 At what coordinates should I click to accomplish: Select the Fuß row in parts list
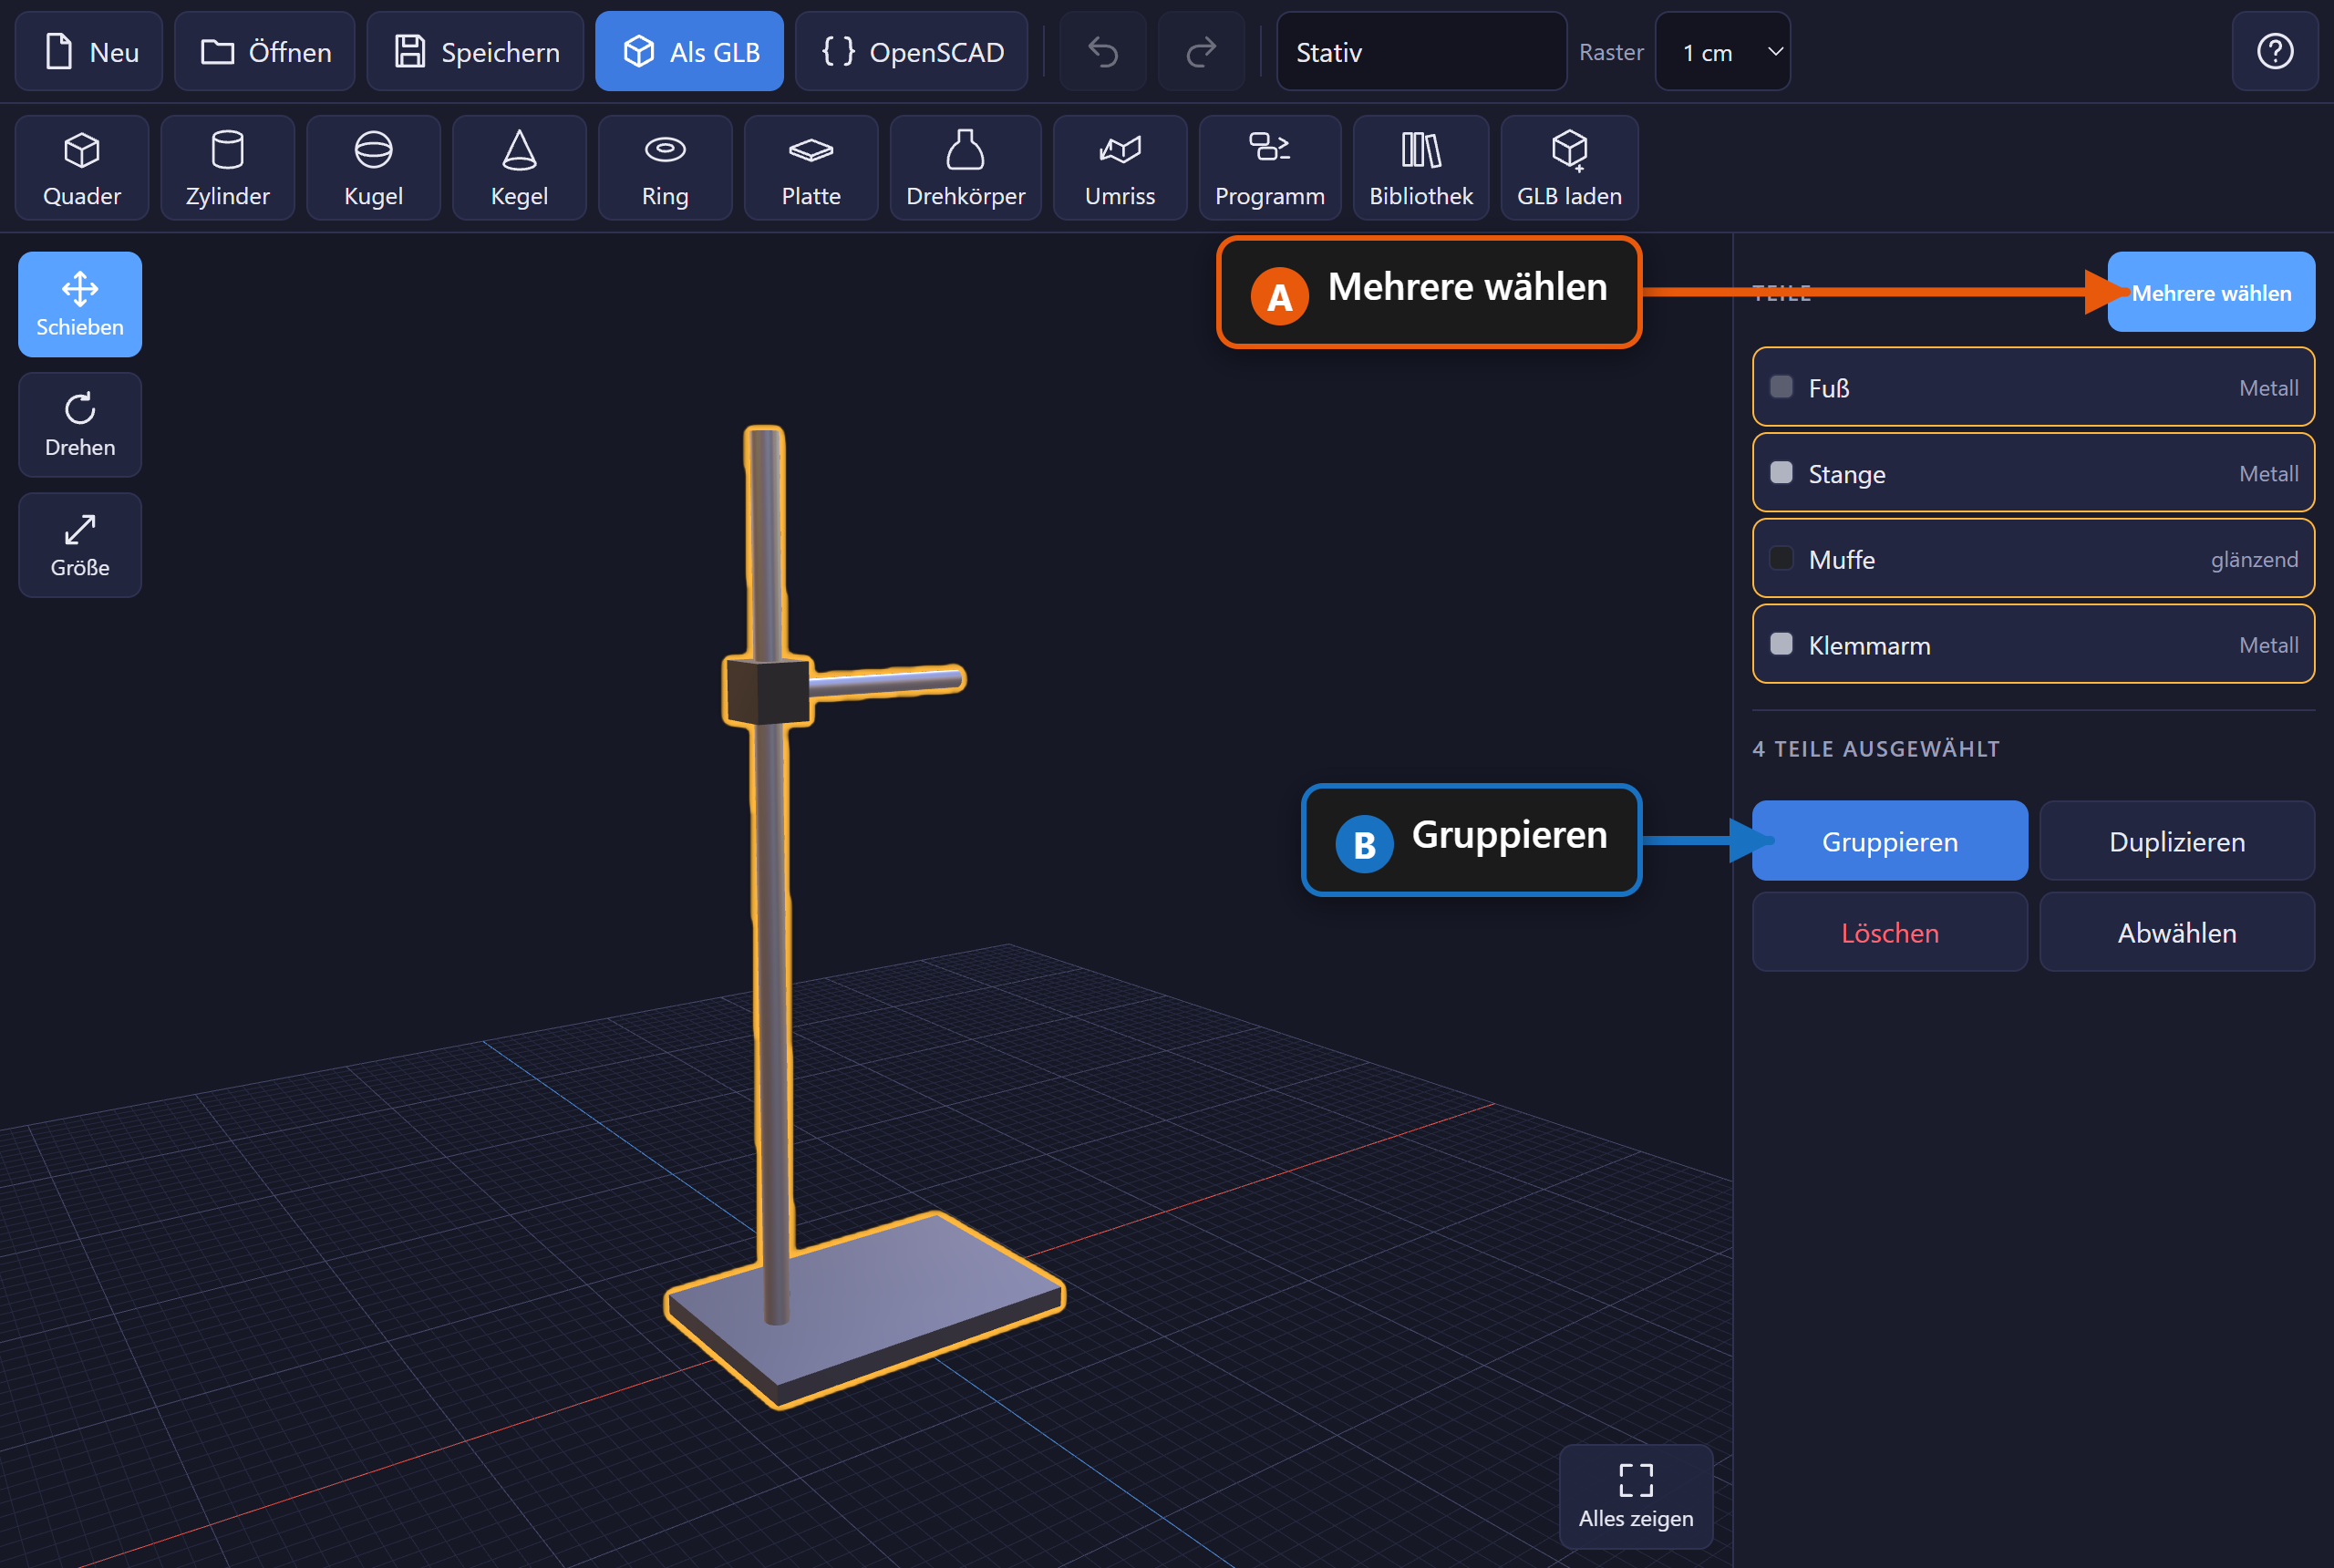tap(2033, 387)
